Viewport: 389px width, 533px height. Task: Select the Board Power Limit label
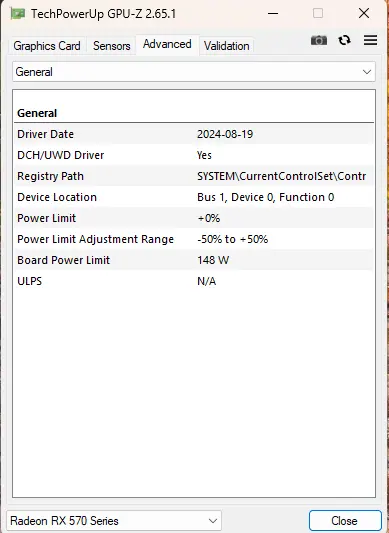tap(64, 260)
